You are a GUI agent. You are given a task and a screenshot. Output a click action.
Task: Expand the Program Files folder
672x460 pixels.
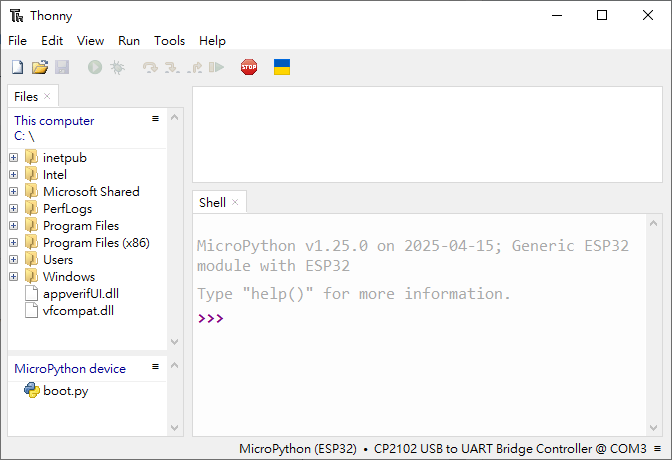pos(14,225)
